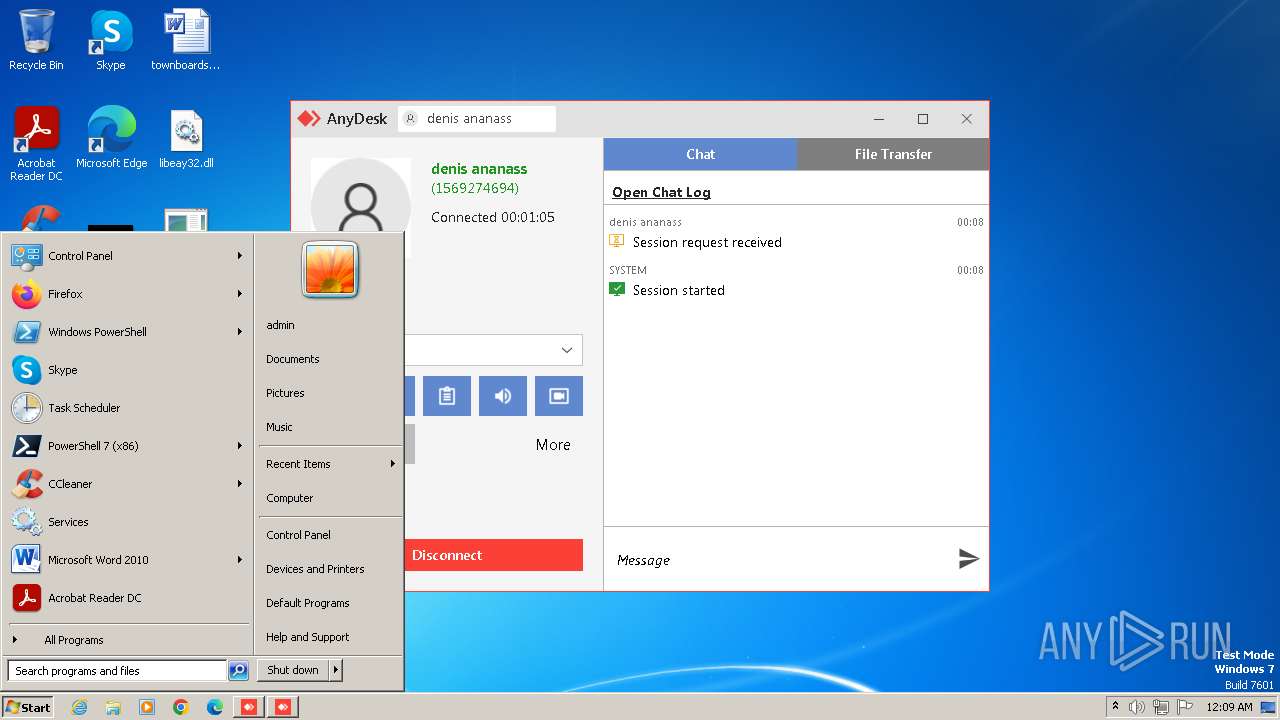Expand the CCleaner jump list arrow
Viewport: 1280px width, 720px height.
pyautogui.click(x=240, y=484)
